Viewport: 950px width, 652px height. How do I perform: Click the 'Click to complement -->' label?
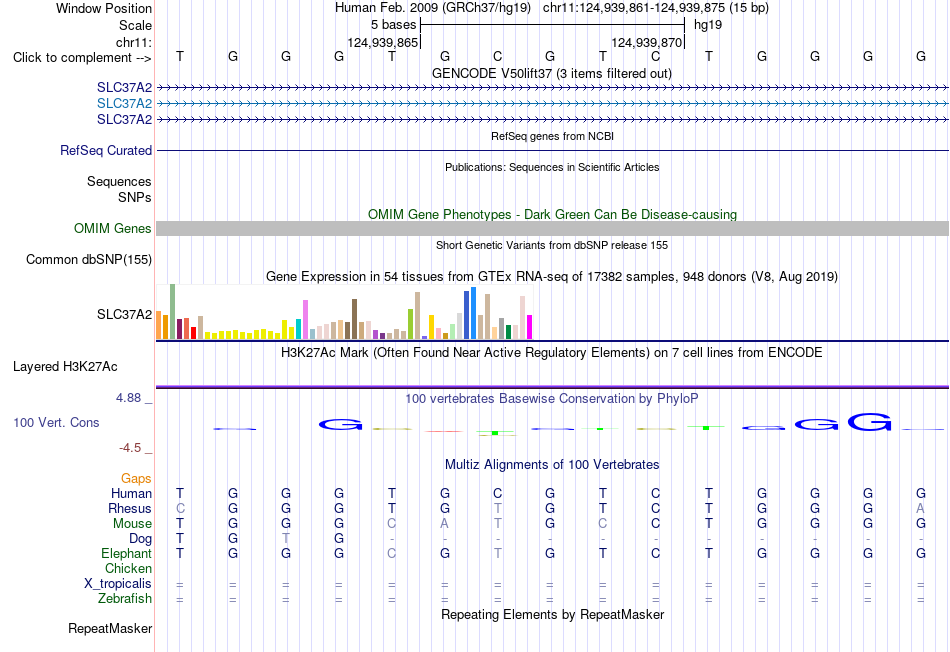[x=82, y=58]
